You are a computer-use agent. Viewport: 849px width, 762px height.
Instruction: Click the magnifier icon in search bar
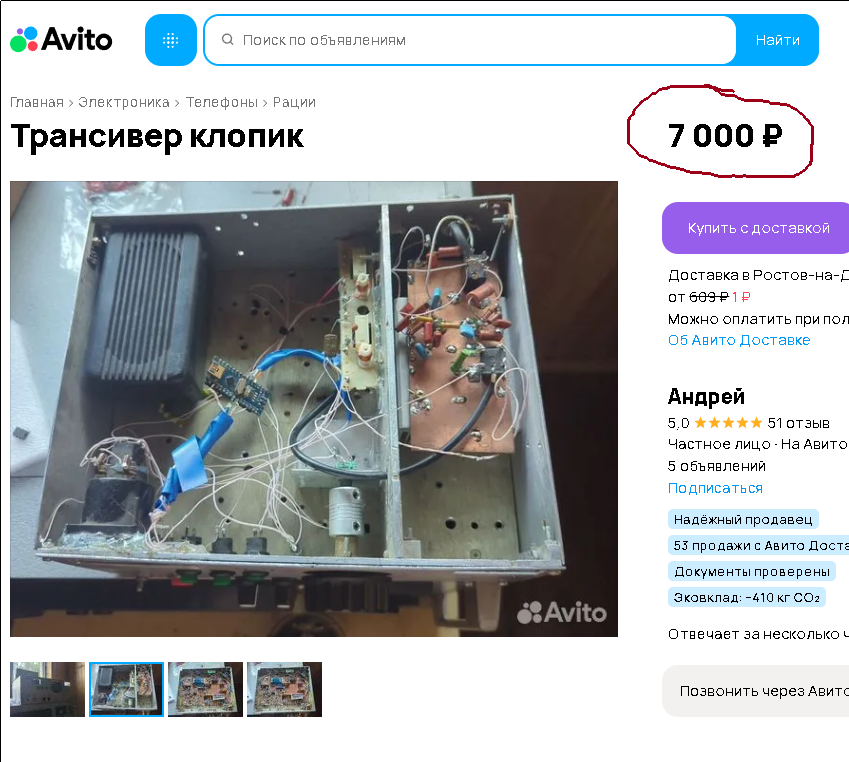pos(227,40)
